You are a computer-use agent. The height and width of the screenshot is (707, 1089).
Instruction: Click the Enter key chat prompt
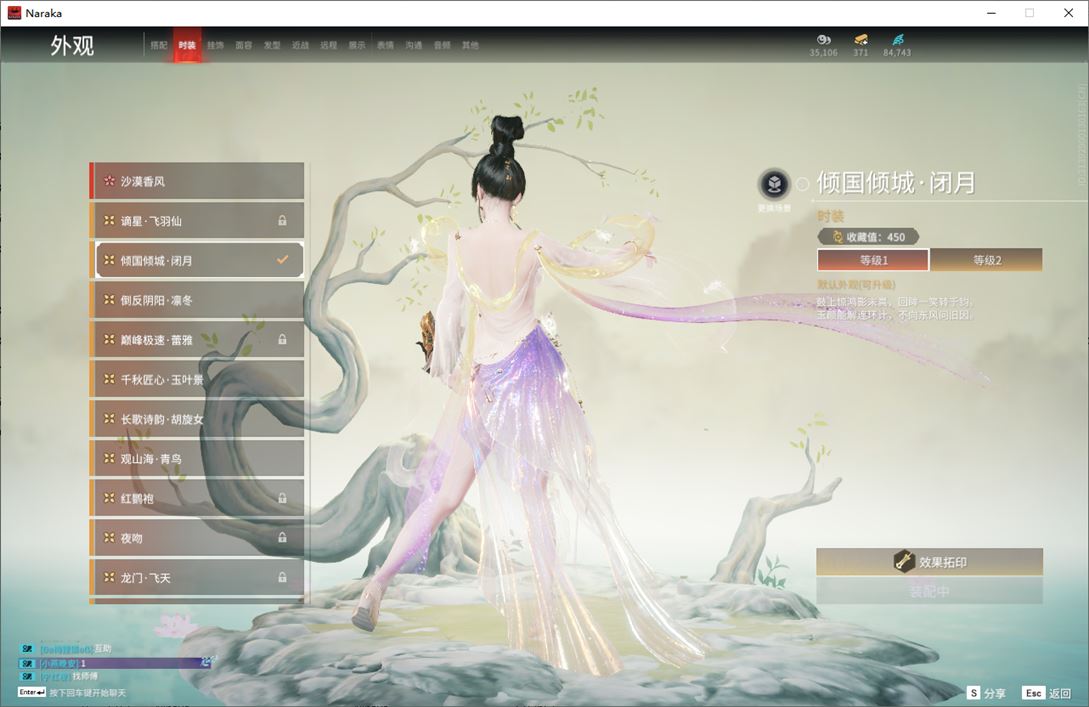click(x=72, y=692)
